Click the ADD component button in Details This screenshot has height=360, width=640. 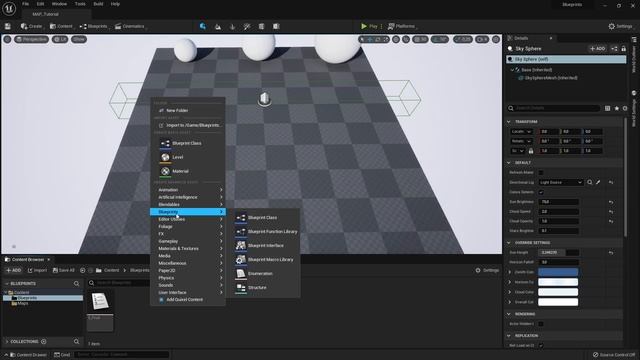tap(598, 49)
